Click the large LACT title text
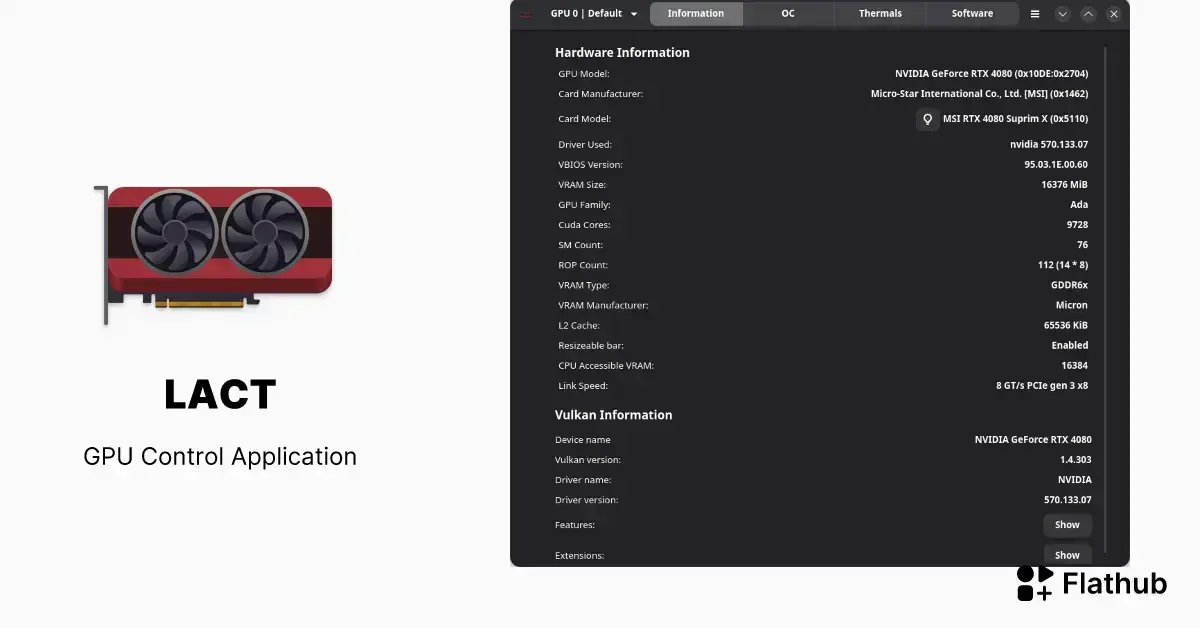This screenshot has height=628, width=1200. (x=220, y=395)
